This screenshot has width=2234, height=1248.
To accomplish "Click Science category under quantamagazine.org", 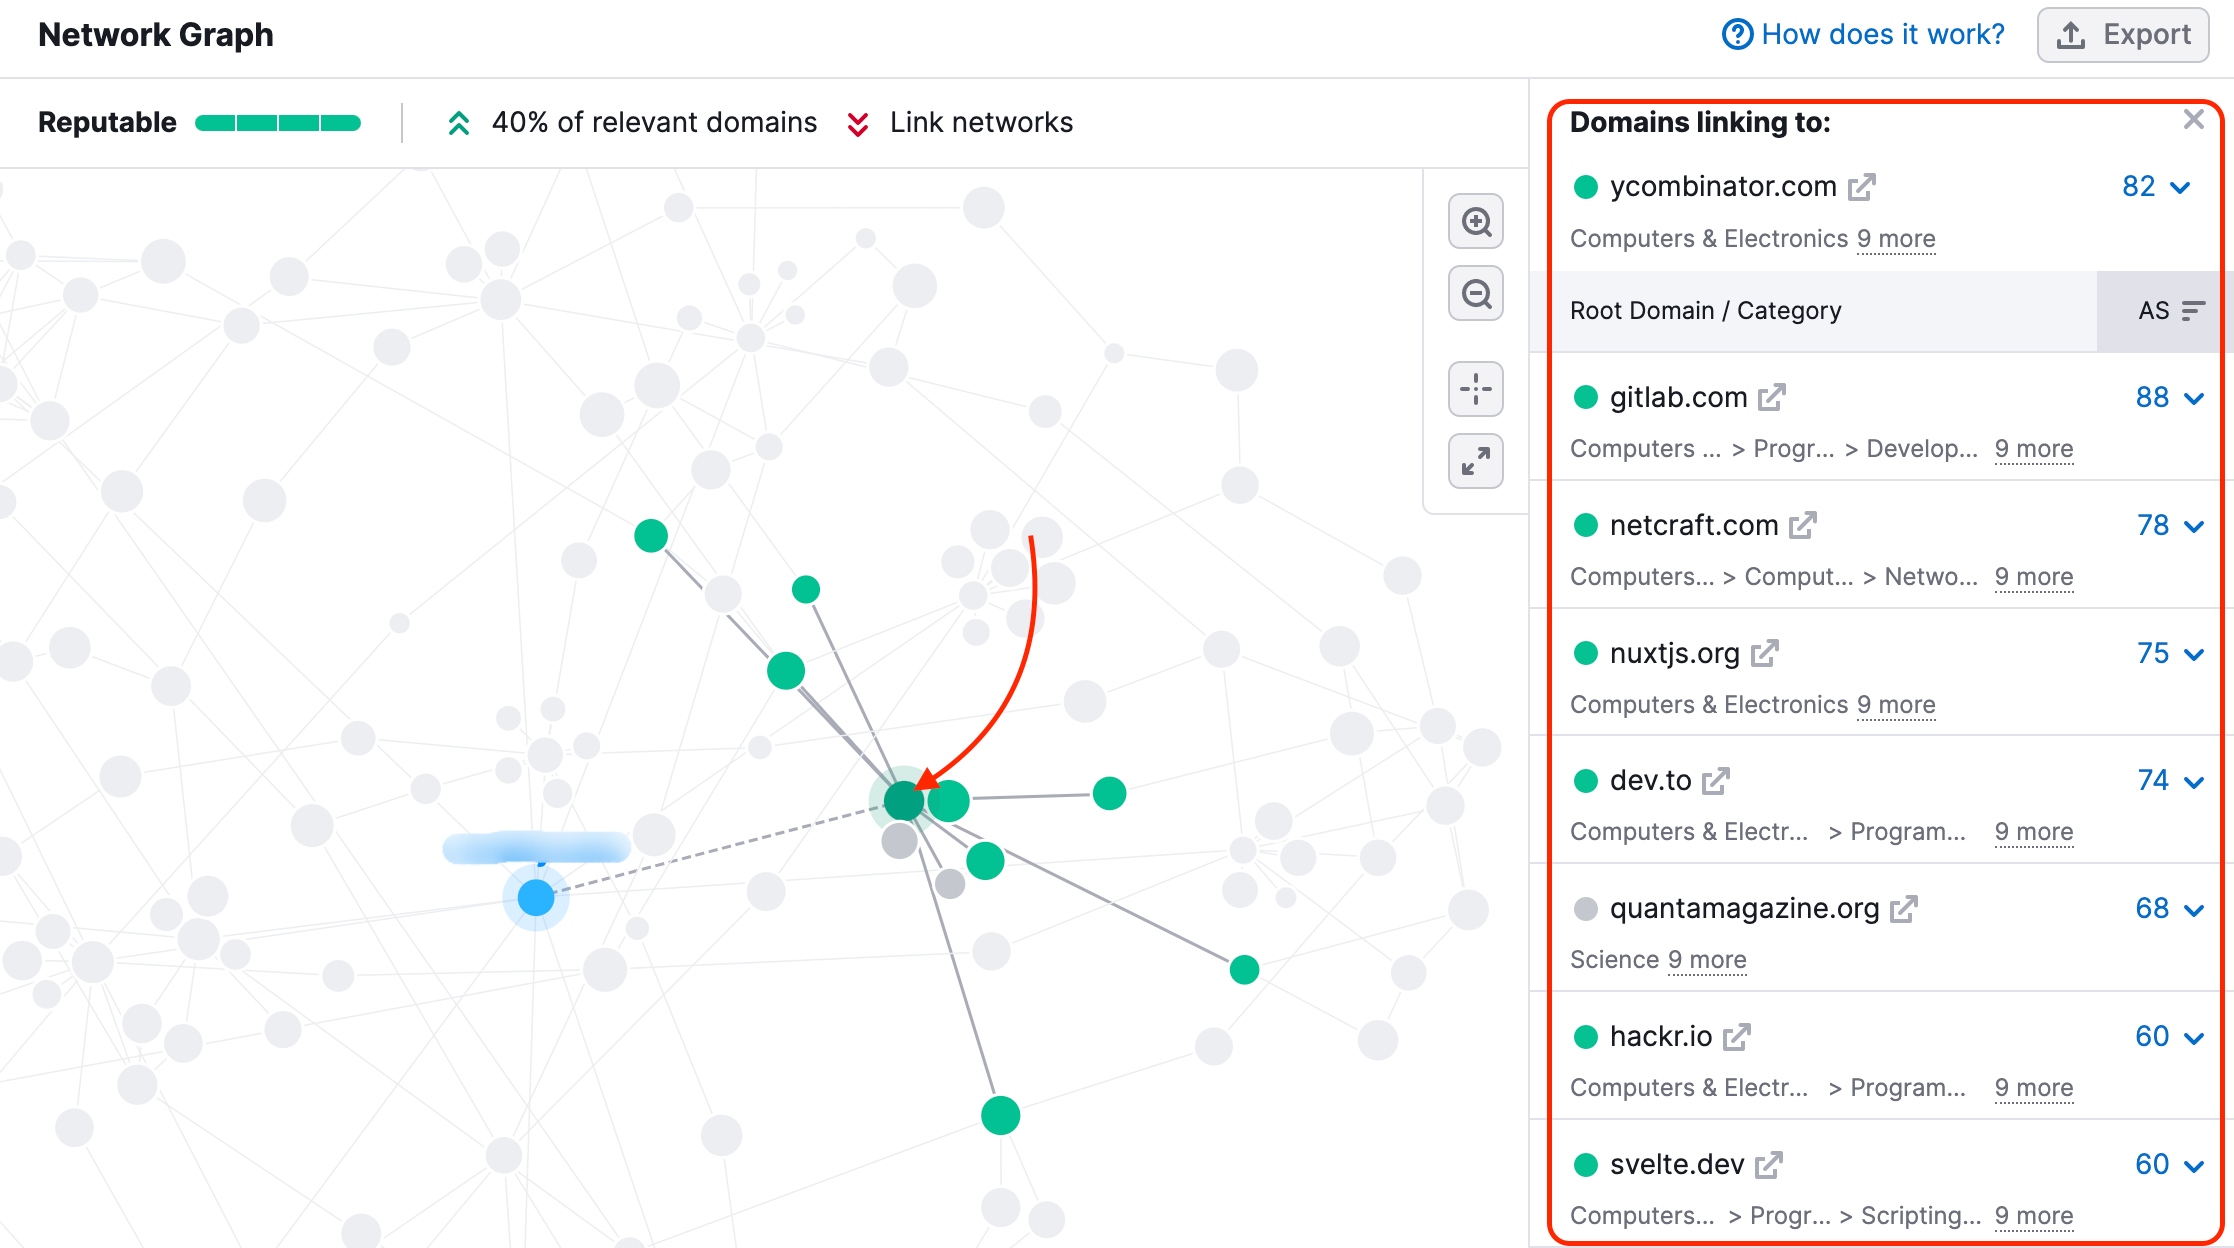I will (x=1614, y=960).
